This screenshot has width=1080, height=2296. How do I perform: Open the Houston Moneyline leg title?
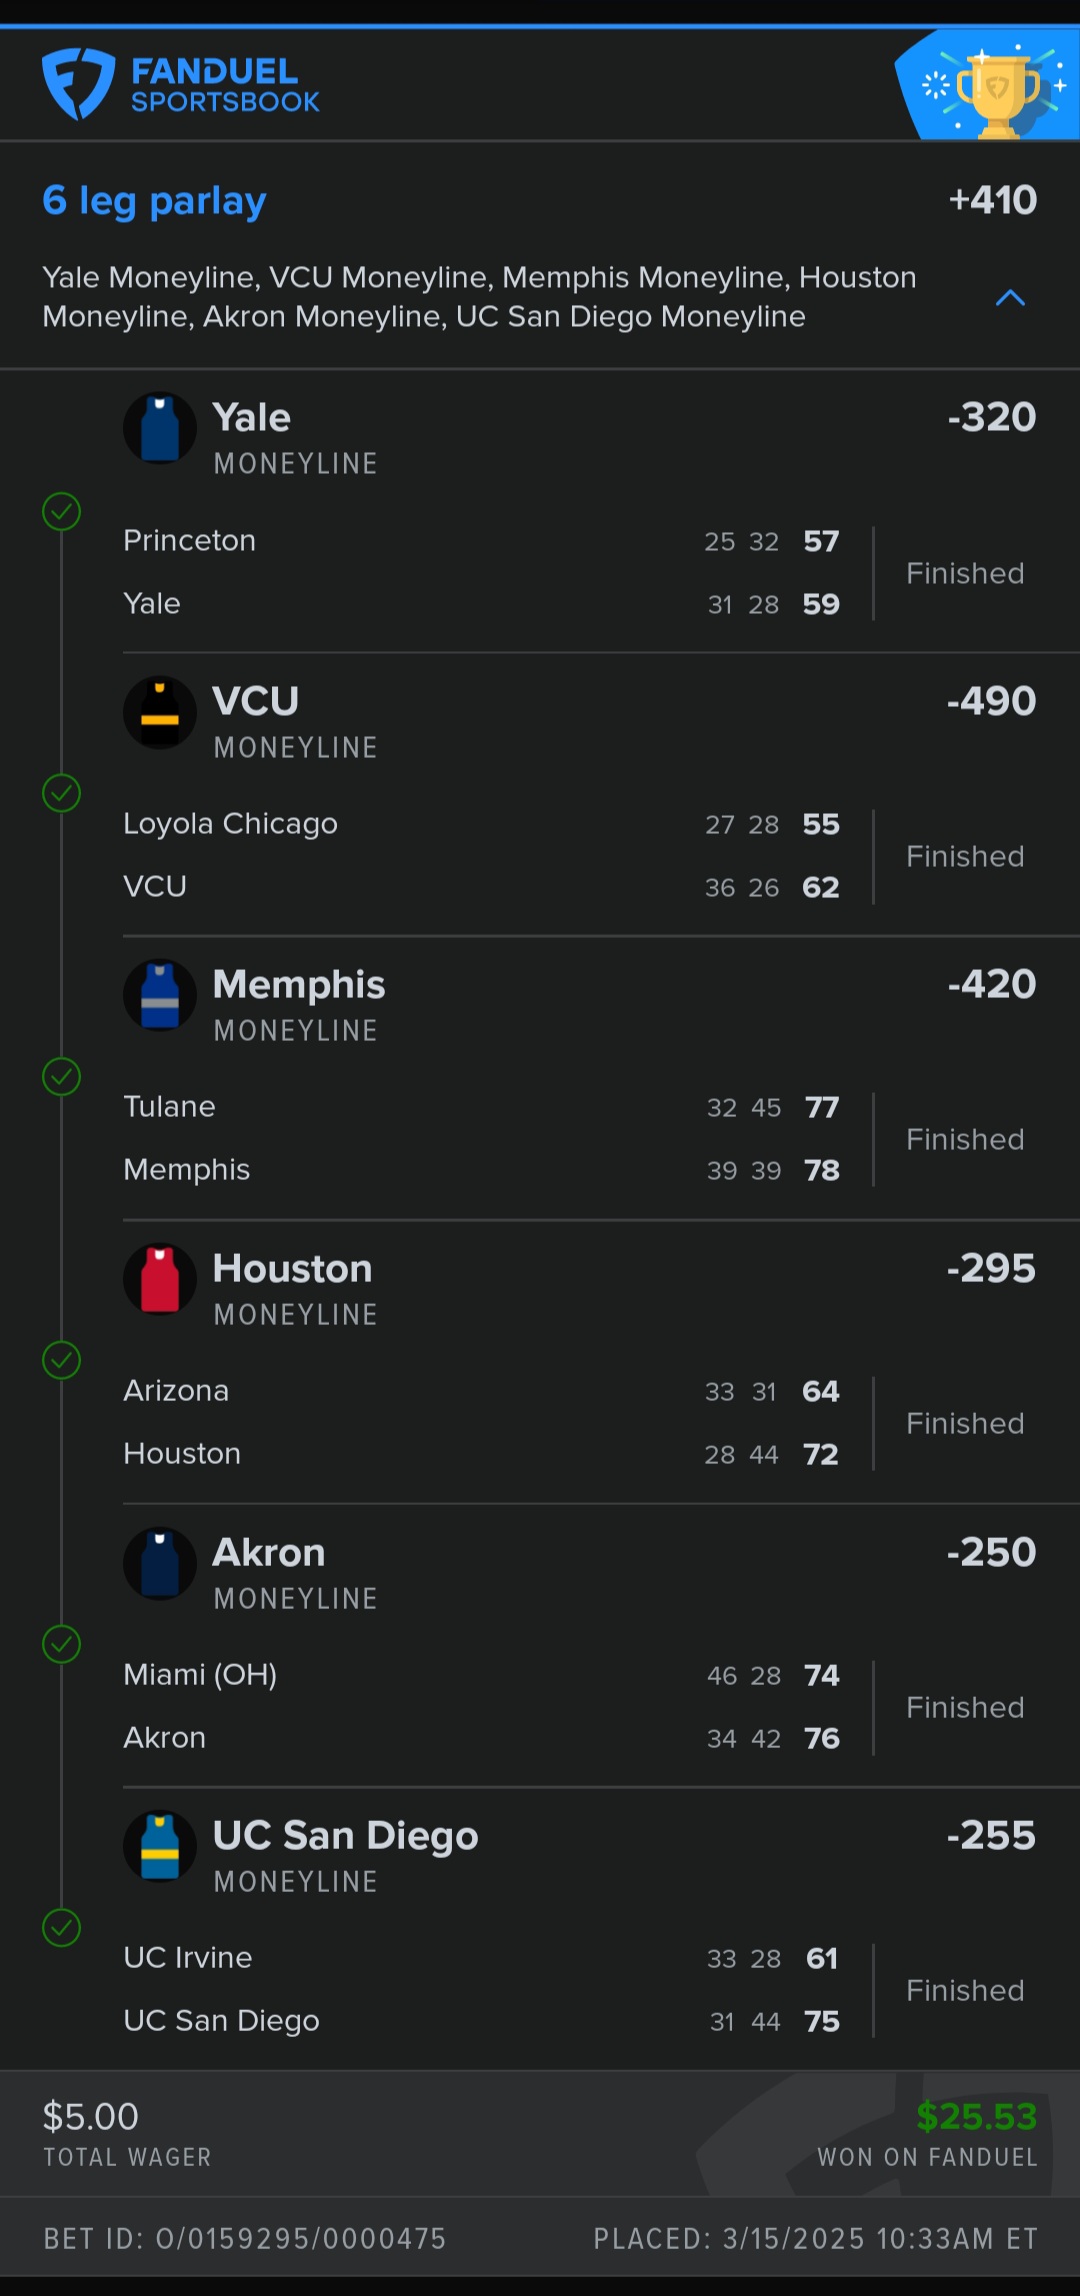[x=292, y=1269]
